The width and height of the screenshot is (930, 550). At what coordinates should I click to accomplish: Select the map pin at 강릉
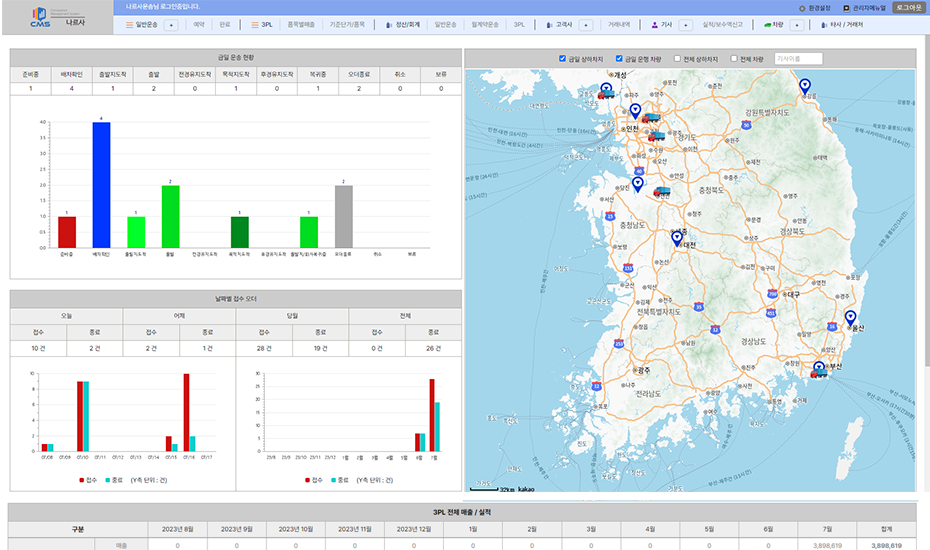804,87
